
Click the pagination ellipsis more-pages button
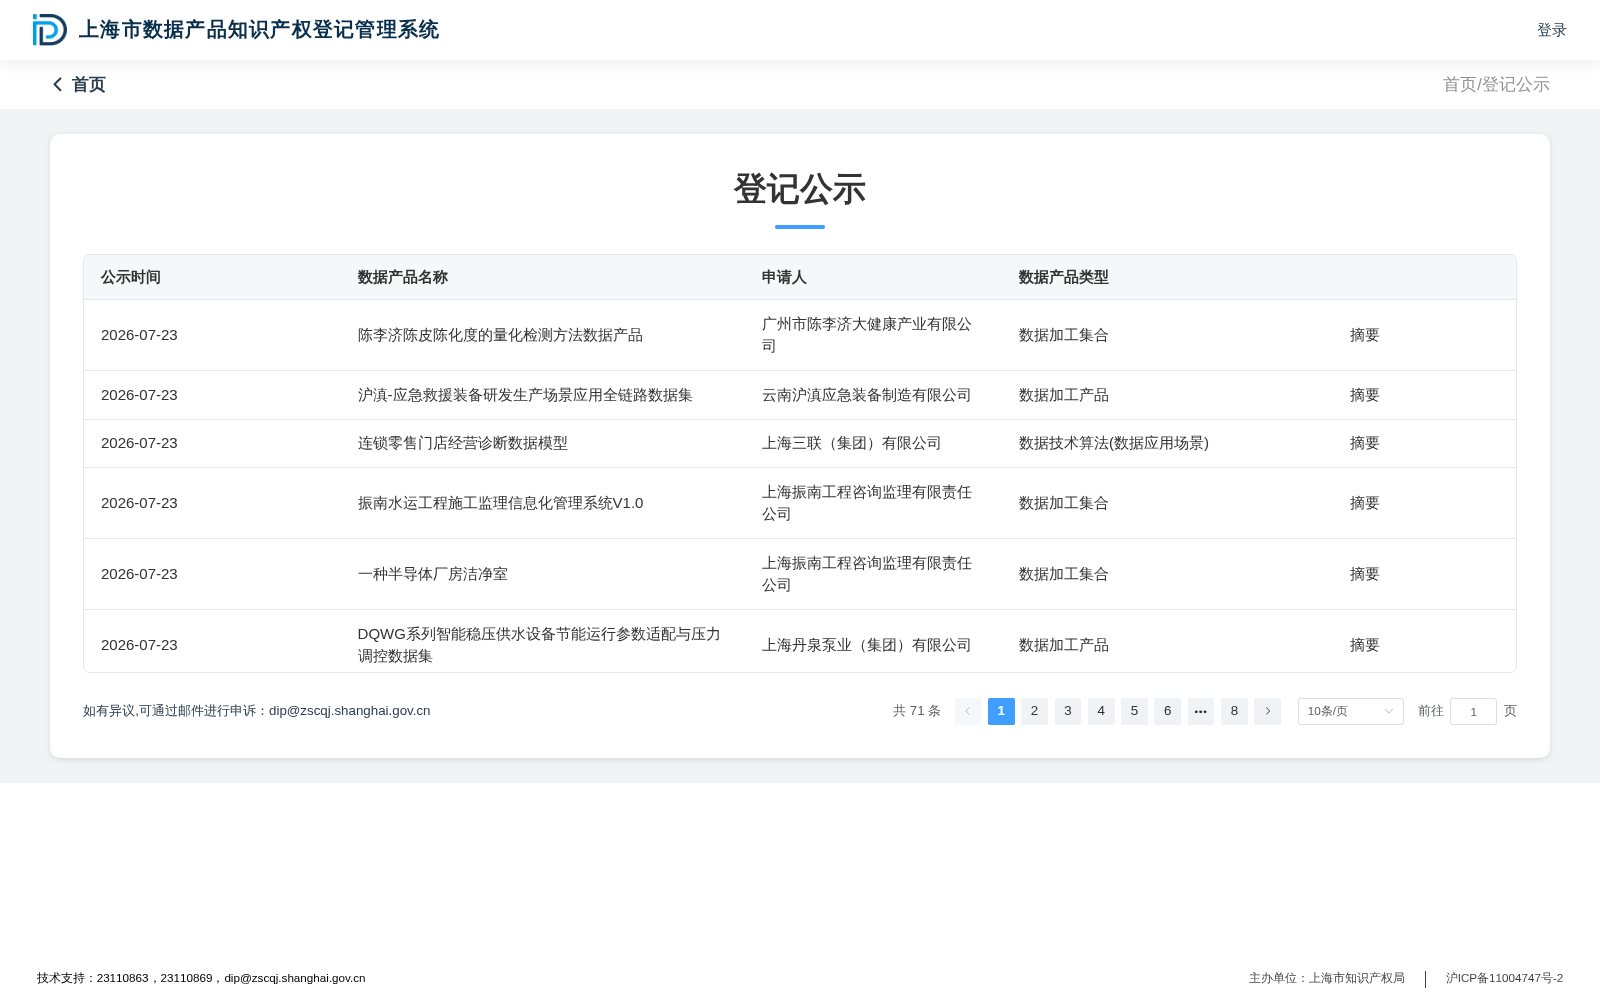[x=1201, y=711]
